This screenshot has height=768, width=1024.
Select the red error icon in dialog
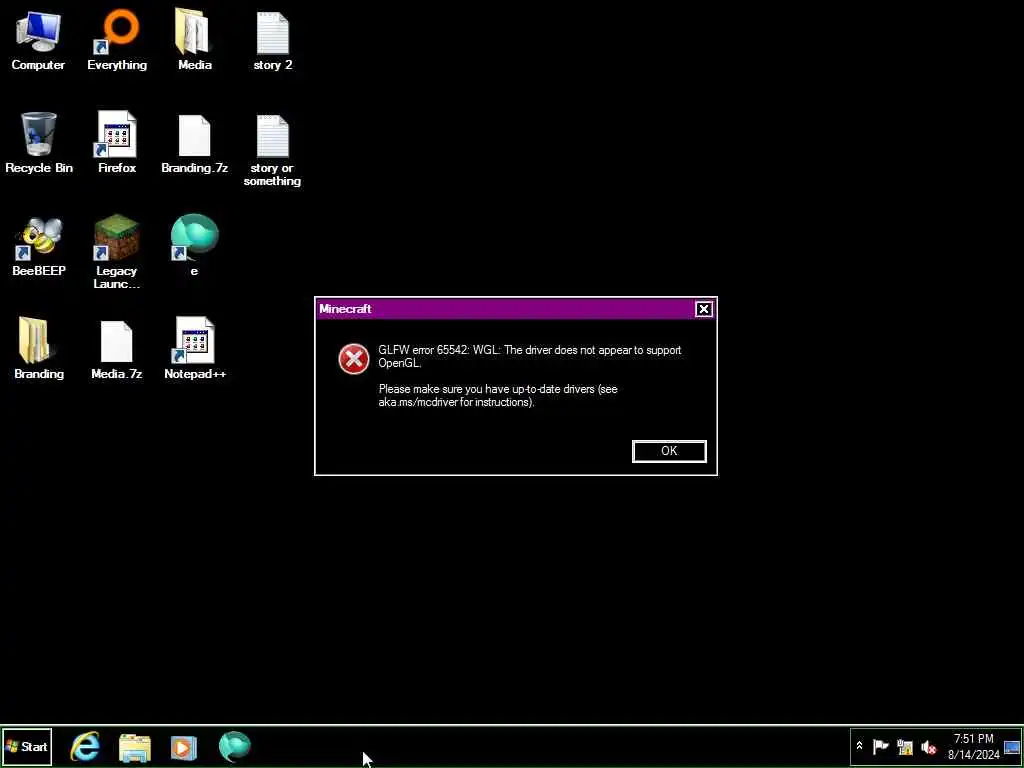pos(354,359)
